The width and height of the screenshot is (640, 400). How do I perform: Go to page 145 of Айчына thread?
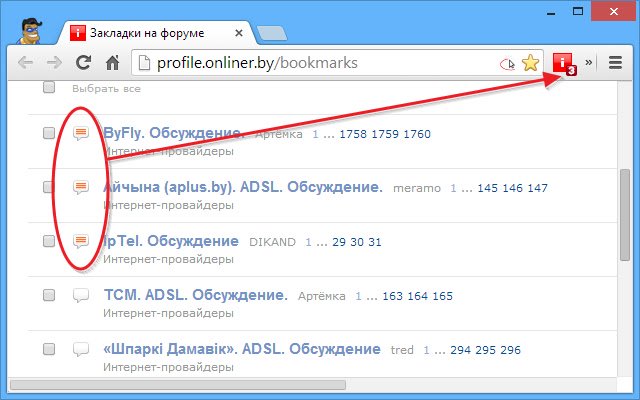[488, 188]
